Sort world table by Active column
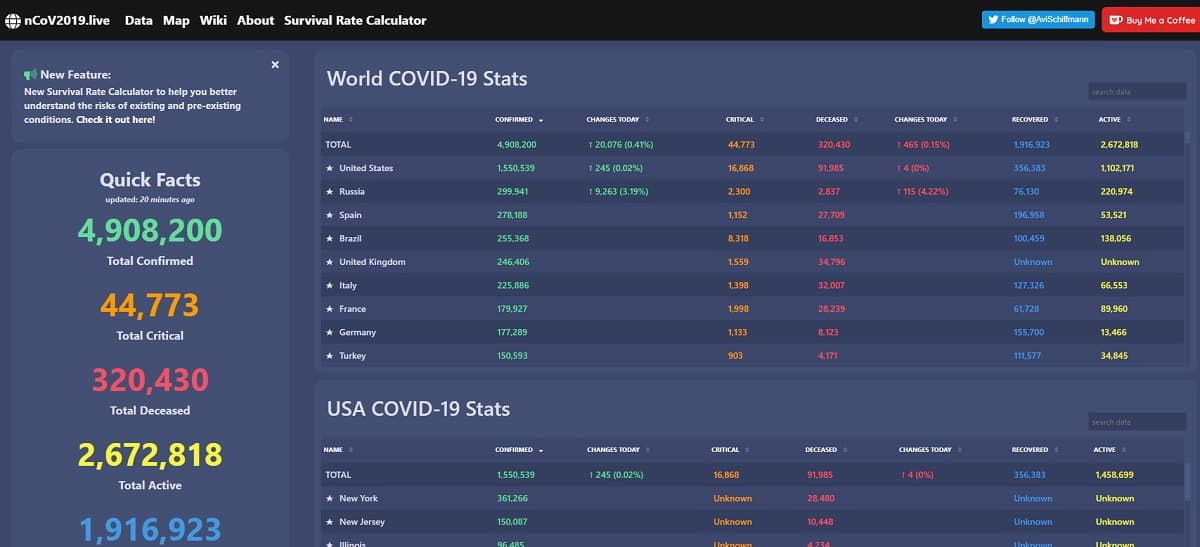Viewport: 1200px width, 547px height. click(x=1115, y=120)
